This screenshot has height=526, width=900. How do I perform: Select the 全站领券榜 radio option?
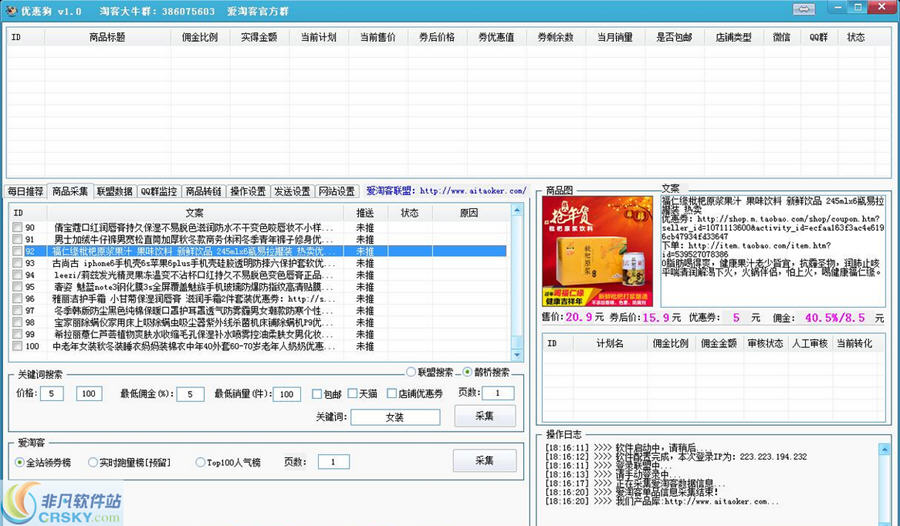(20, 462)
